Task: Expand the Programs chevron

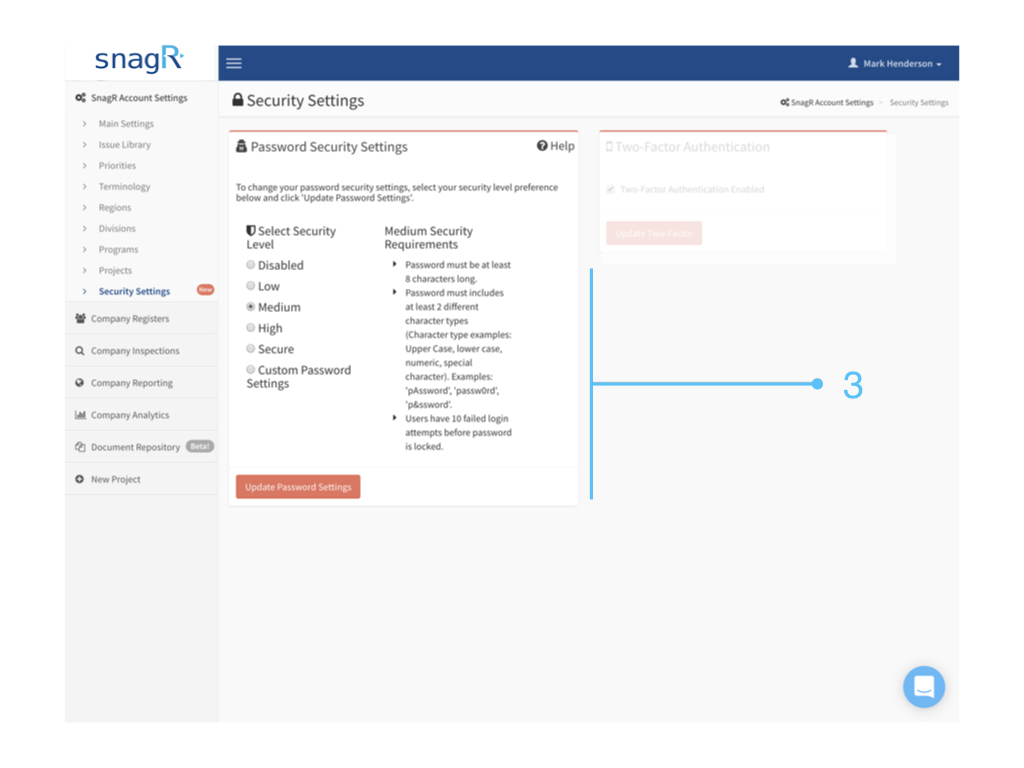Action: click(x=84, y=249)
